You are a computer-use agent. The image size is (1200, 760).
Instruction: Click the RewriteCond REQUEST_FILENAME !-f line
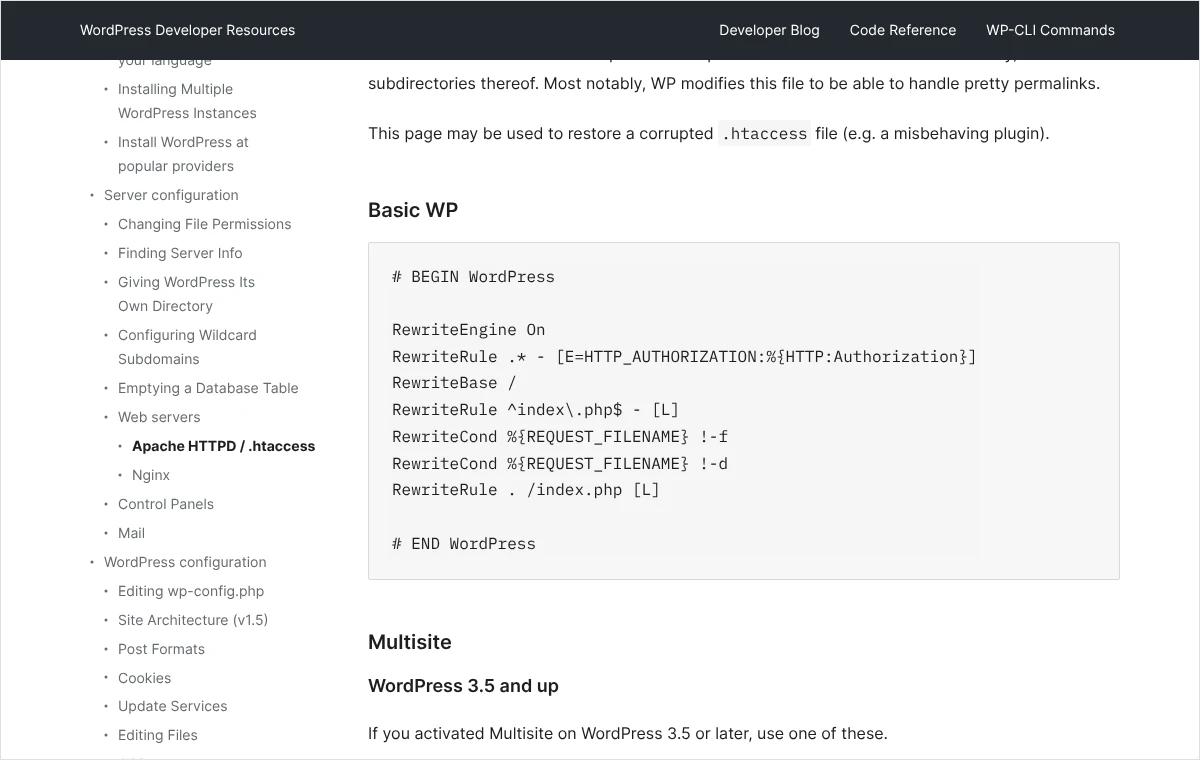(560, 437)
